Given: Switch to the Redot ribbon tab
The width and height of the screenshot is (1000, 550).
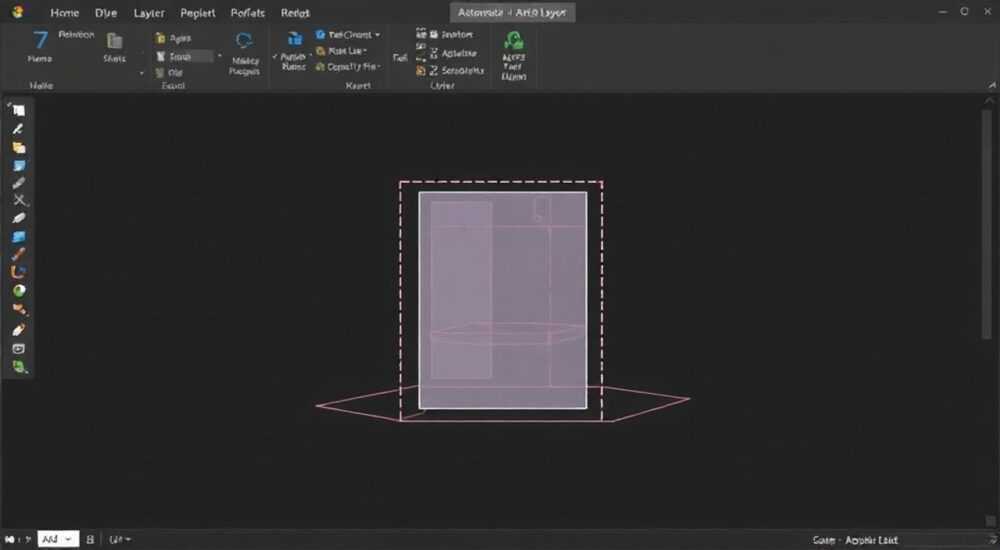Looking at the screenshot, I should point(295,13).
